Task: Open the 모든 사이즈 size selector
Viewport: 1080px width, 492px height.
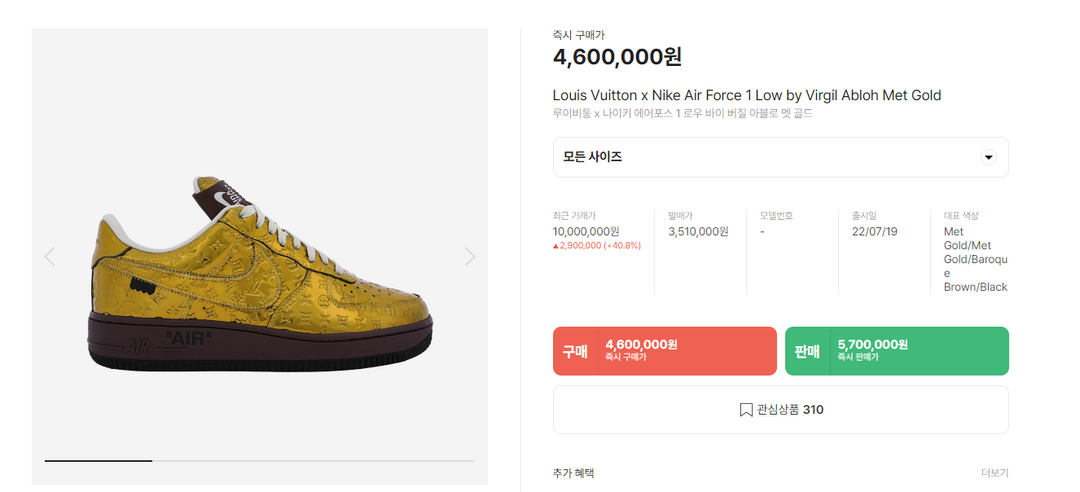Action: (x=780, y=158)
